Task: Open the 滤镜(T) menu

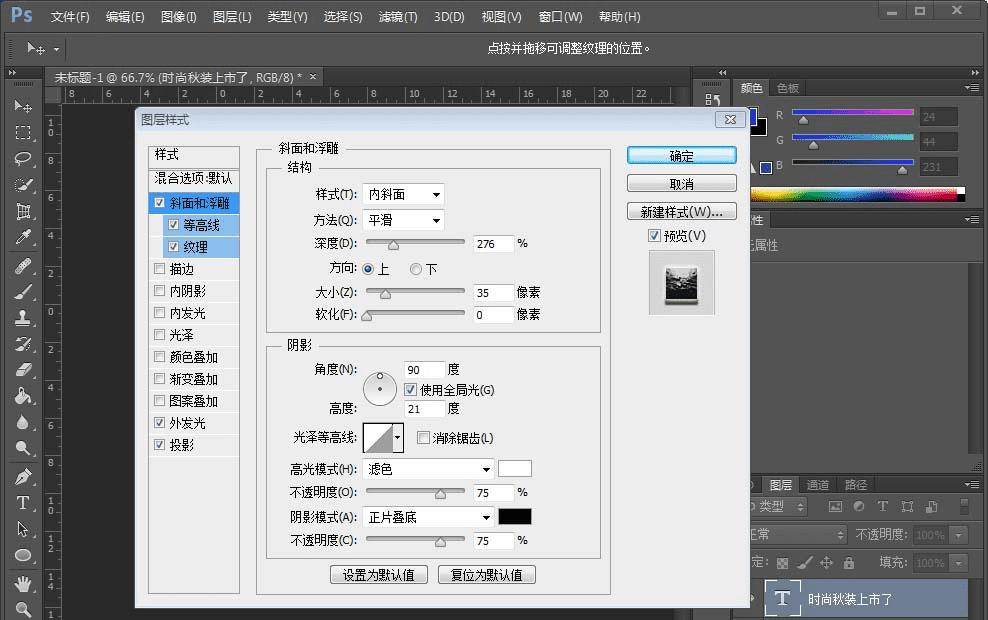Action: coord(398,17)
